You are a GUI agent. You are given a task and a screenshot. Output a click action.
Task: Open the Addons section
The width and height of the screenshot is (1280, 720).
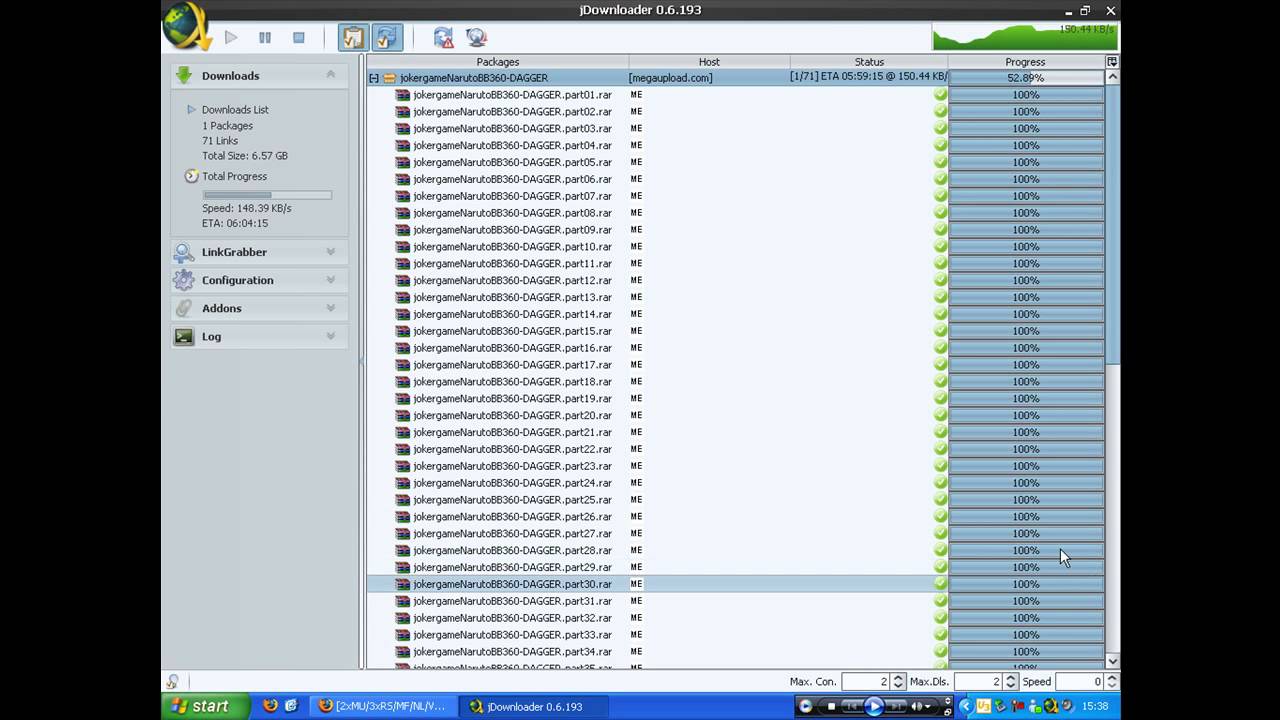pyautogui.click(x=259, y=308)
